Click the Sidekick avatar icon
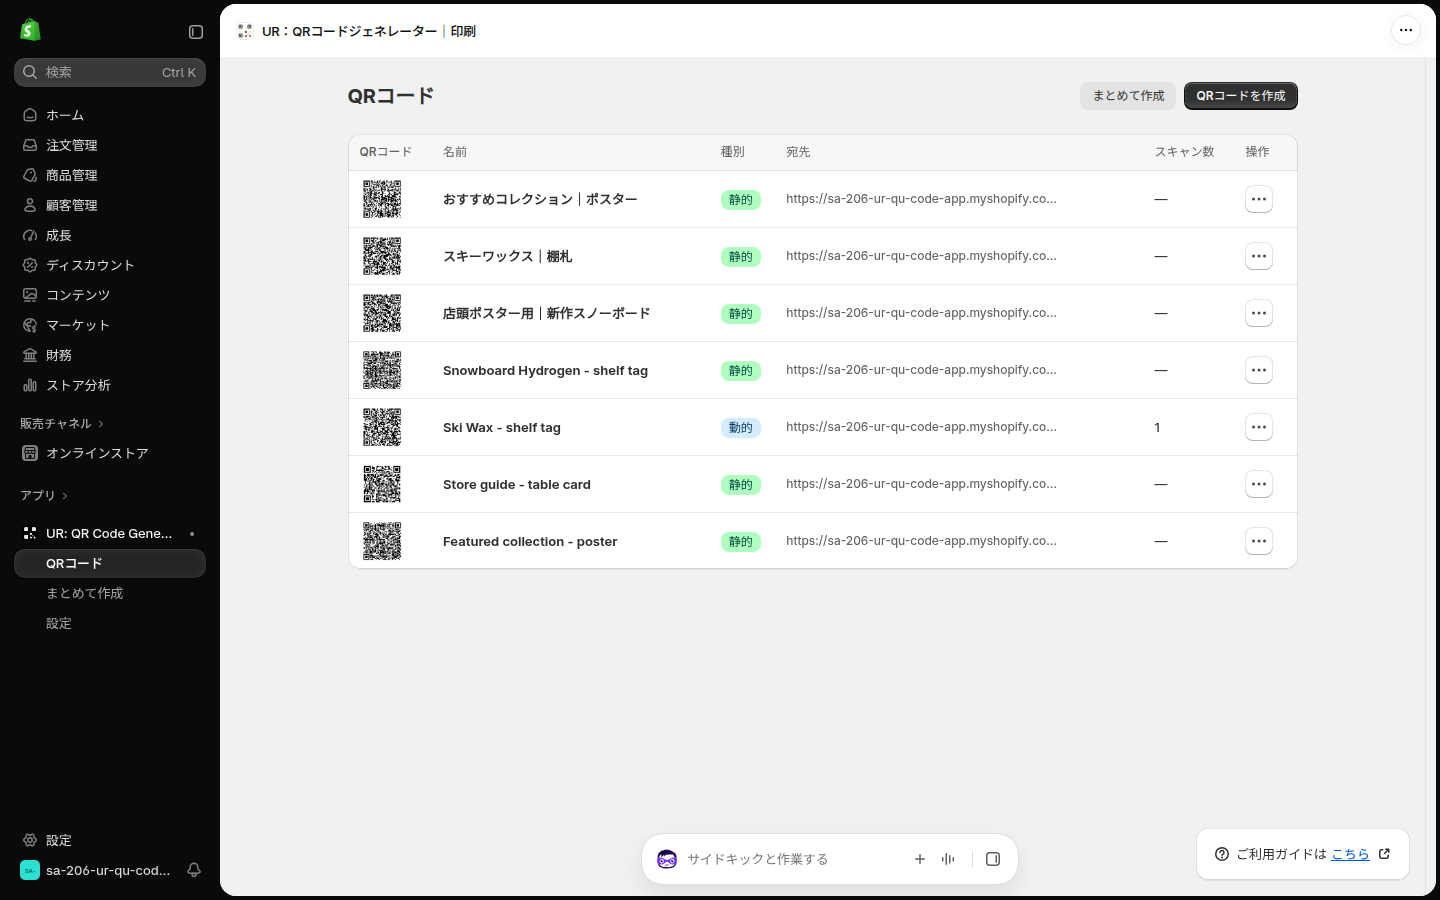This screenshot has height=900, width=1440. 667,859
